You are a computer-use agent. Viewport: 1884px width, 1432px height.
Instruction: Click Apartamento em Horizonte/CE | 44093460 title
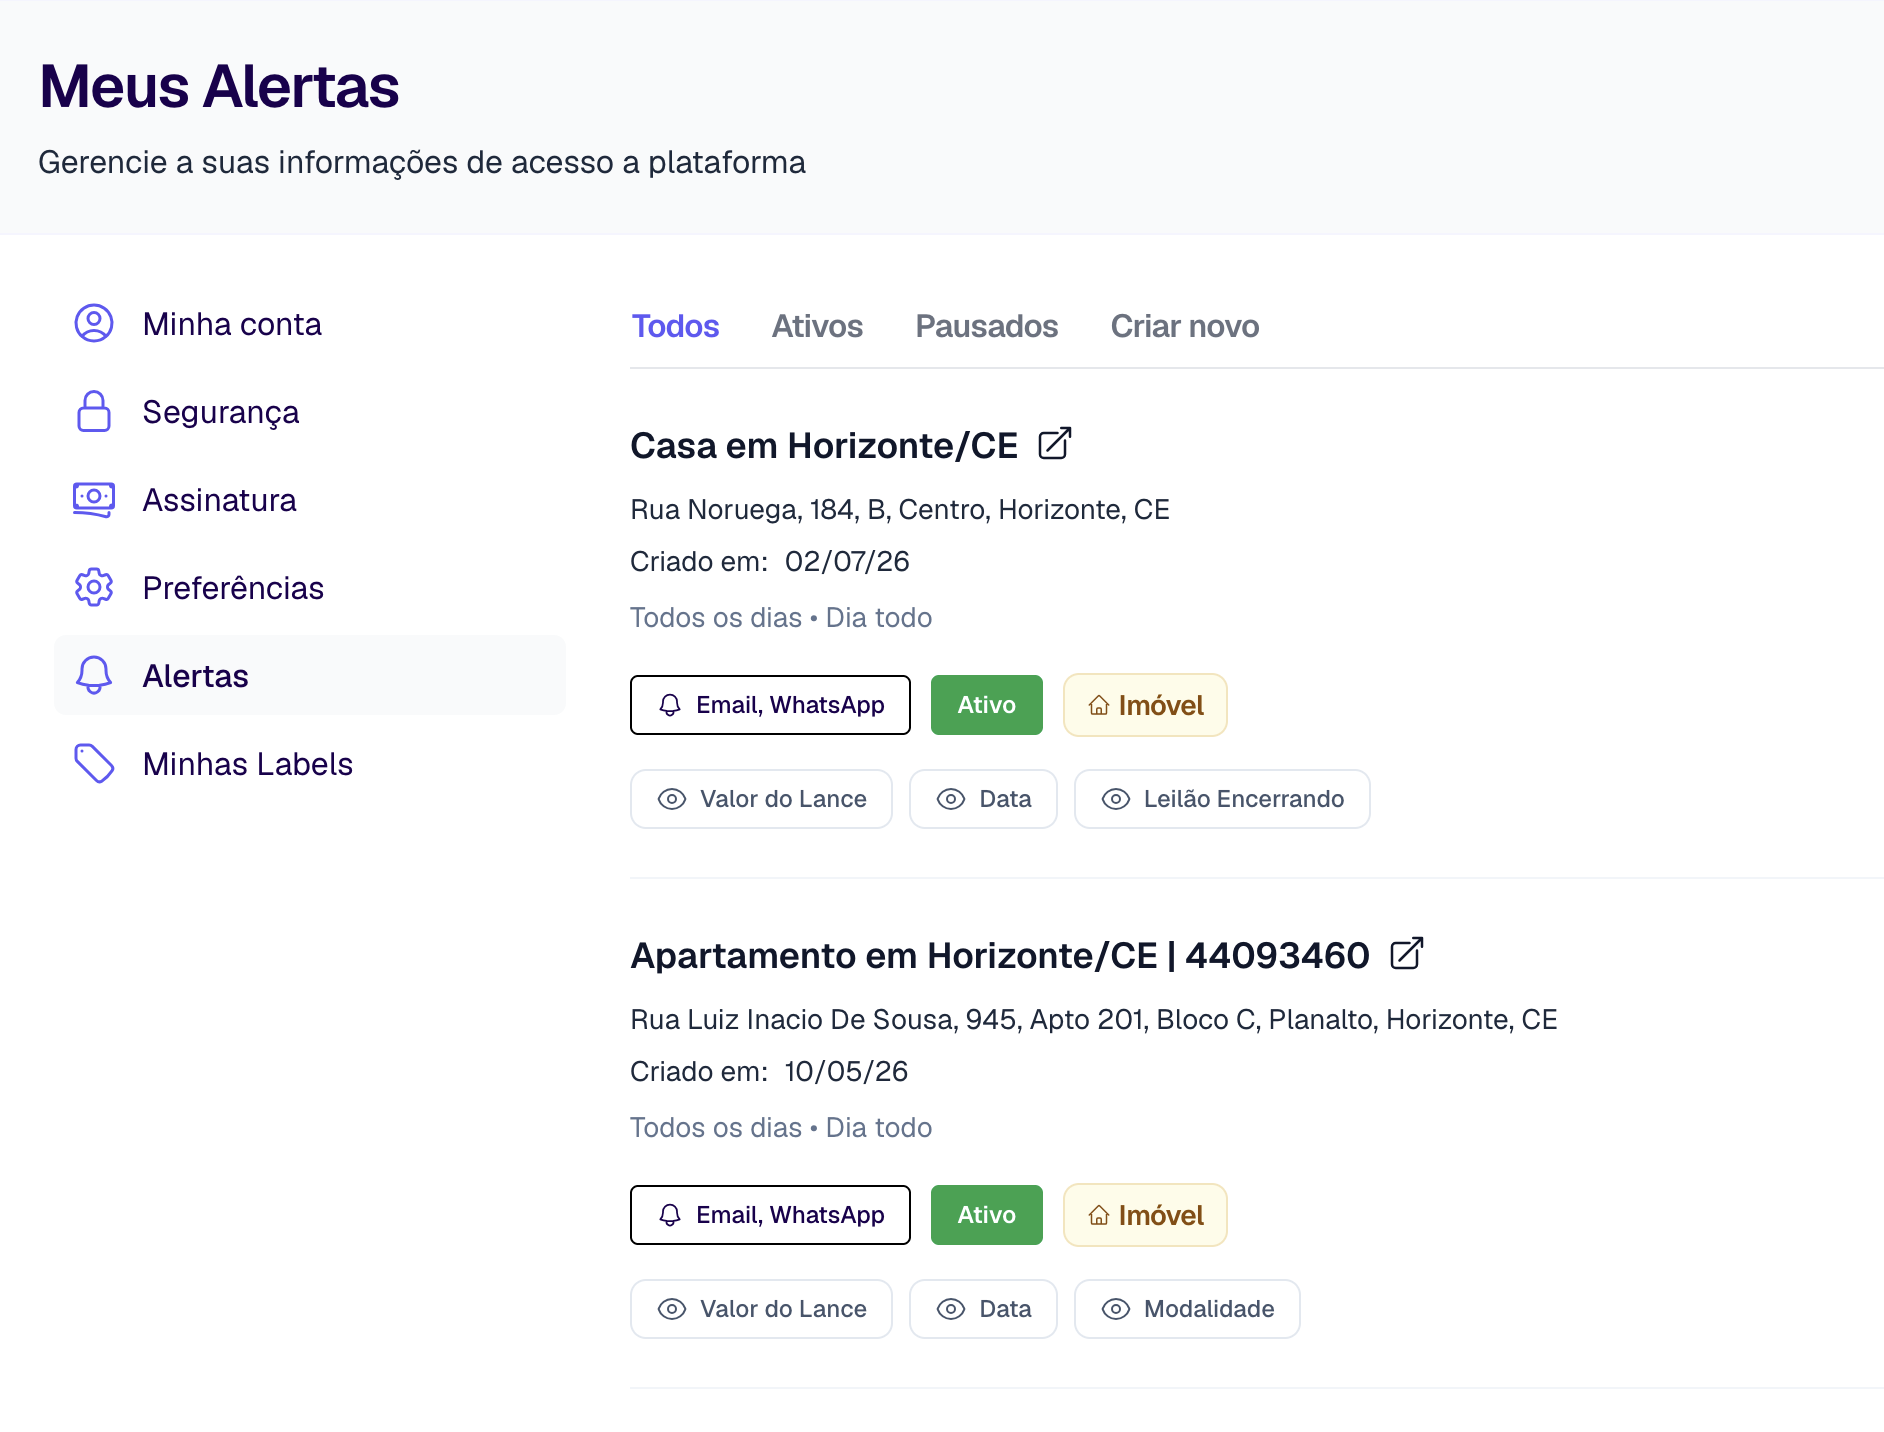(1000, 955)
